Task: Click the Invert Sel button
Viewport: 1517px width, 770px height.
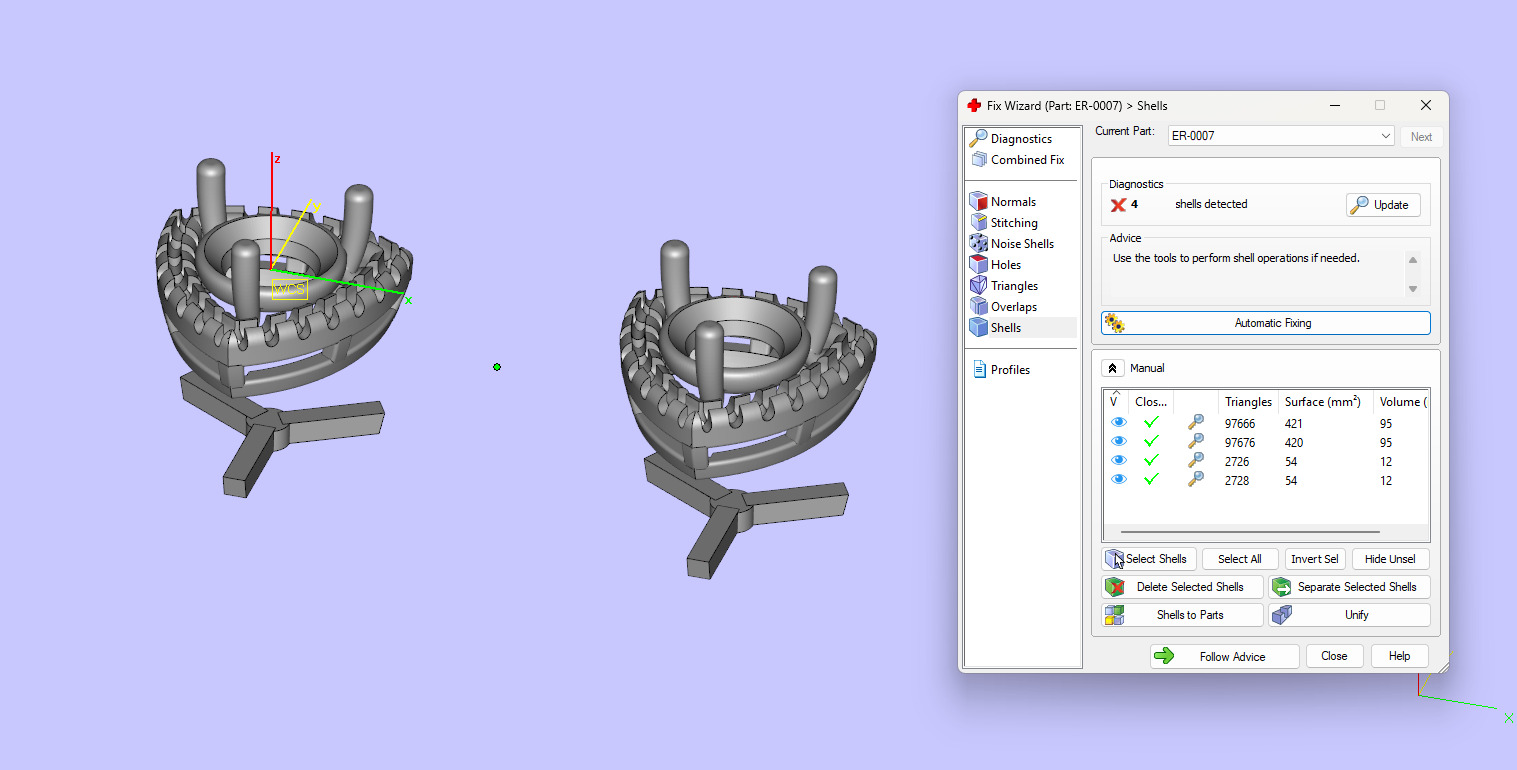Action: tap(1315, 559)
